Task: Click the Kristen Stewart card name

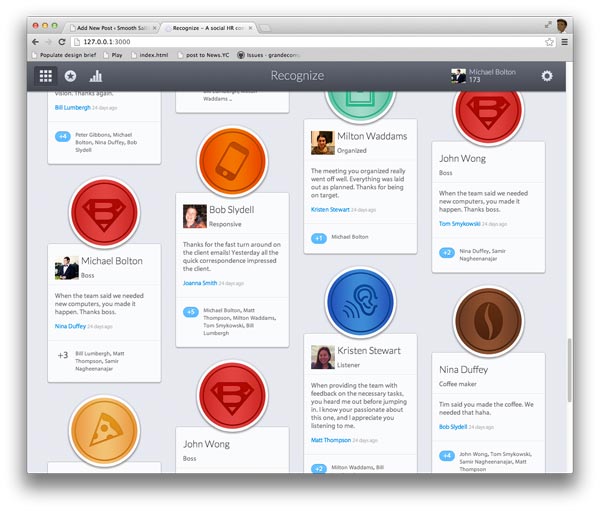Action: point(369,351)
